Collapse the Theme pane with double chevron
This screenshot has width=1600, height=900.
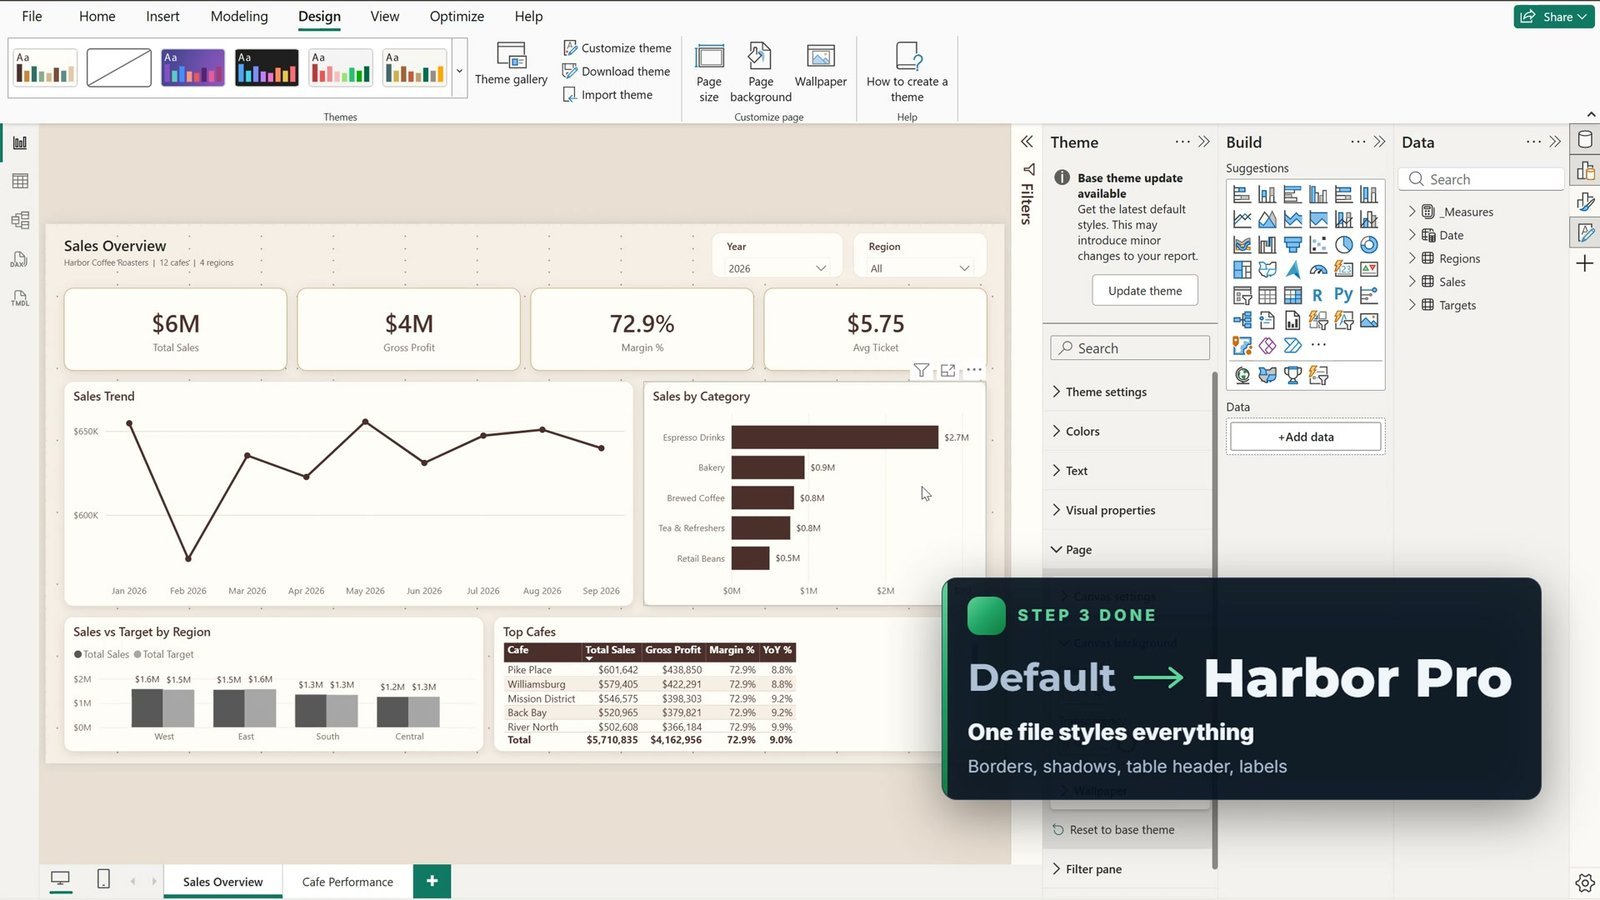click(x=1204, y=142)
